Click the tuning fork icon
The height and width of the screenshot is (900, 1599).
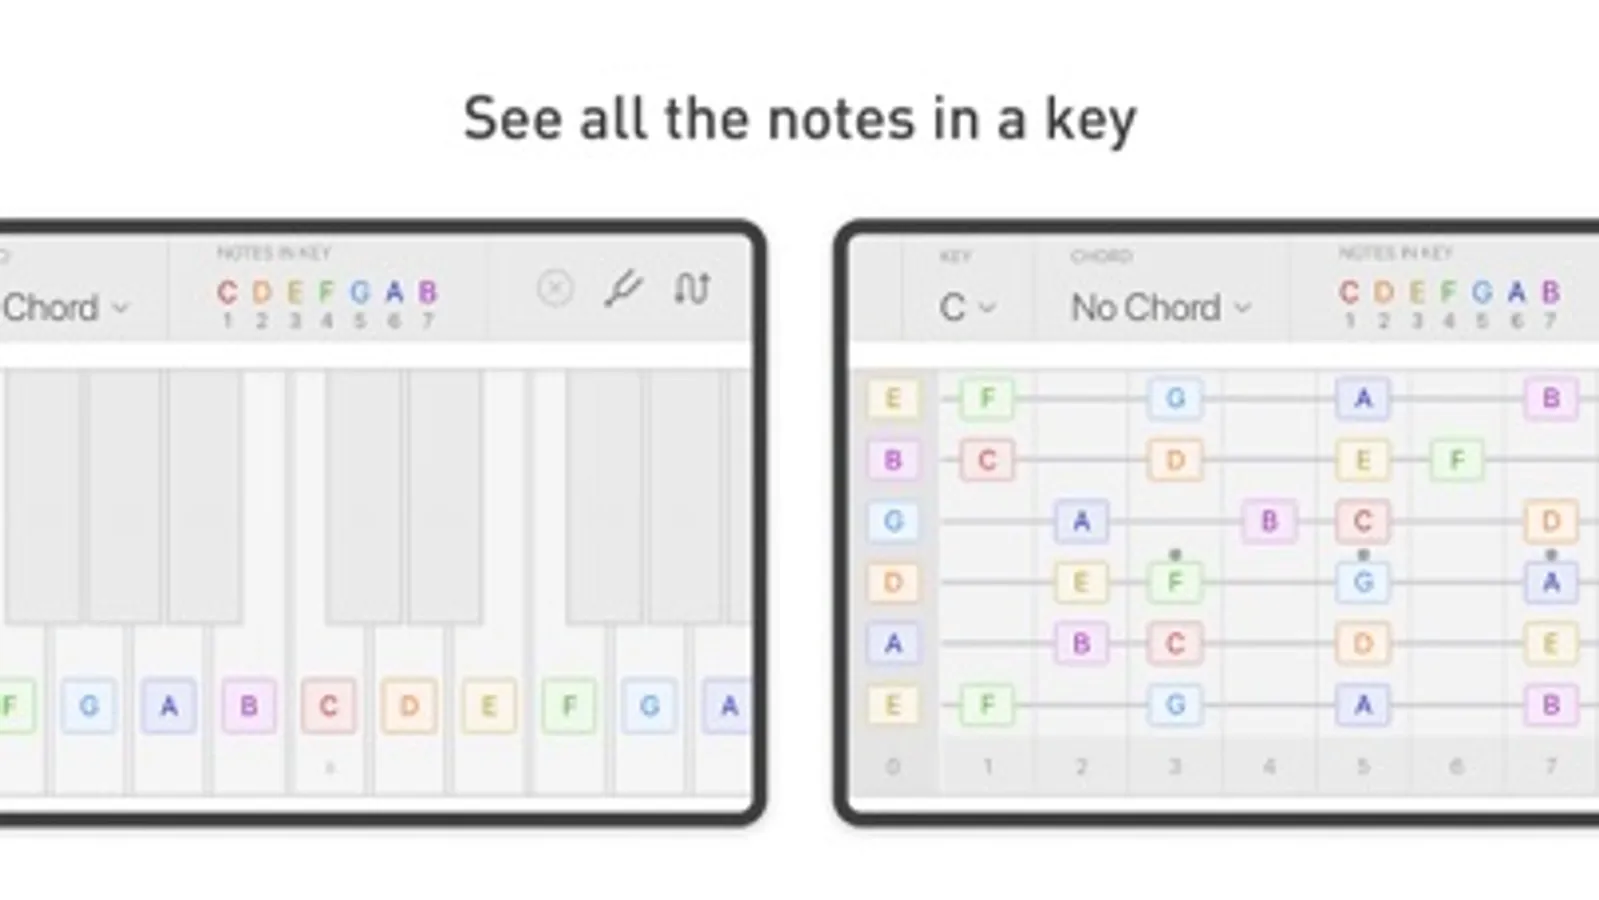tap(622, 289)
